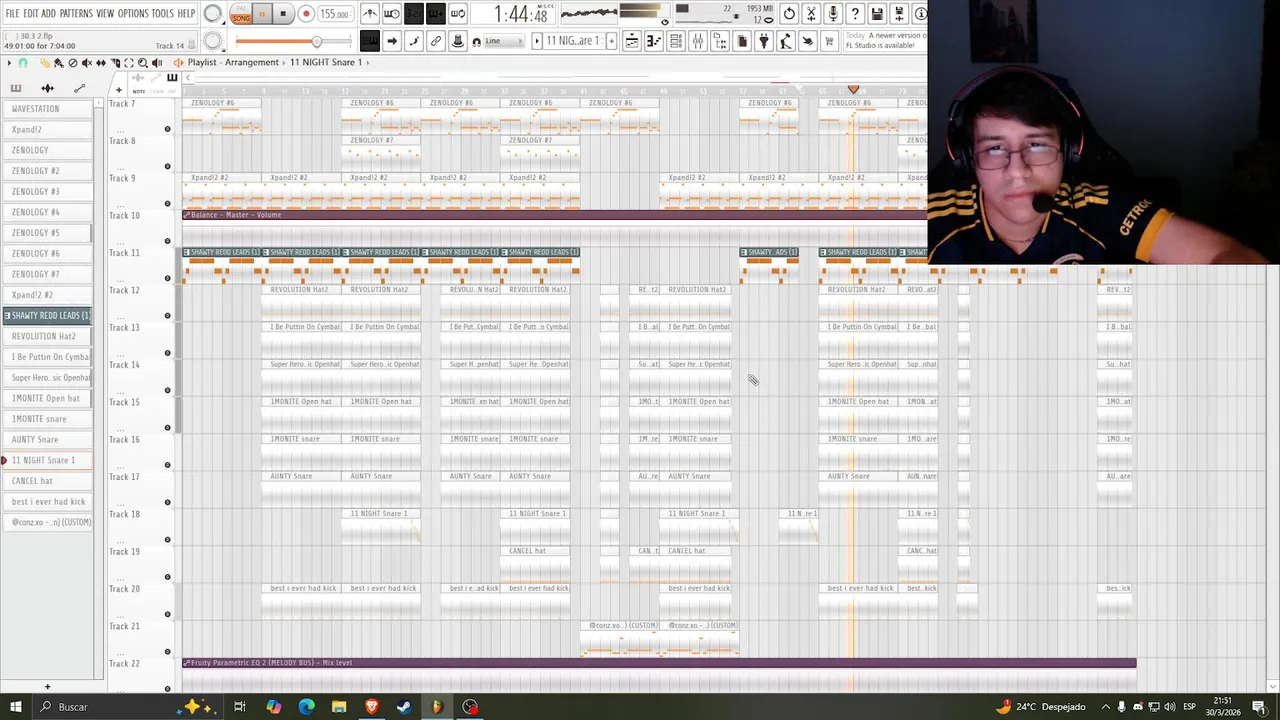Click the project info icon

coord(921,14)
